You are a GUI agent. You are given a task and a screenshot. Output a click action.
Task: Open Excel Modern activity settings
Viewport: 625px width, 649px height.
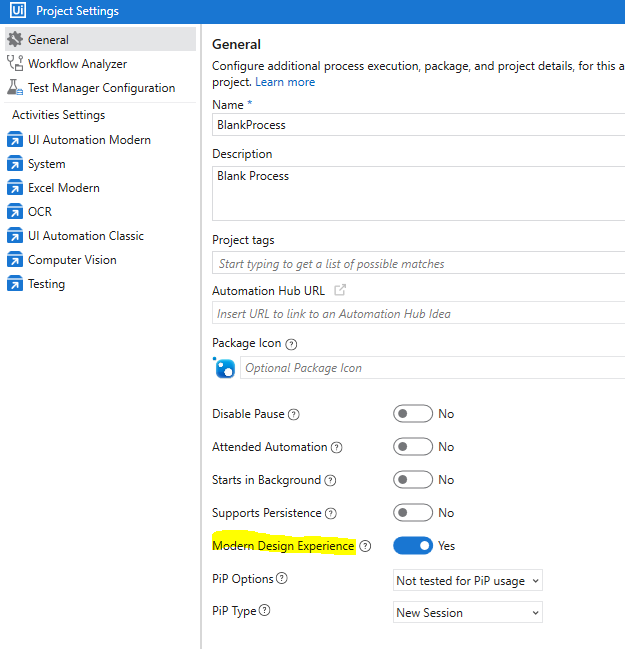click(100, 187)
